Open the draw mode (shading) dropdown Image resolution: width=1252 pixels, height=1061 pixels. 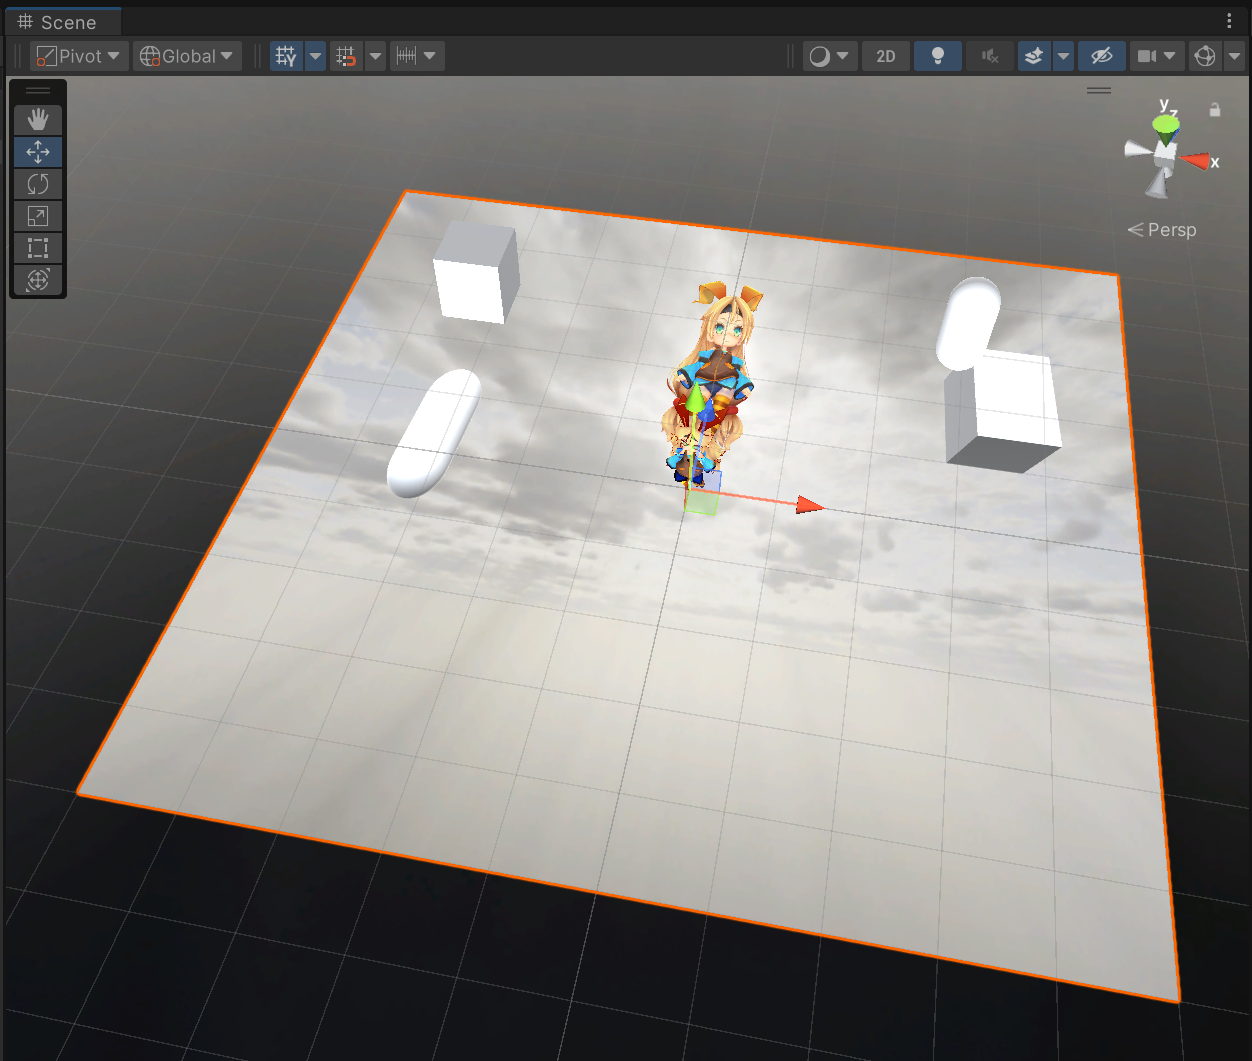pyautogui.click(x=830, y=56)
